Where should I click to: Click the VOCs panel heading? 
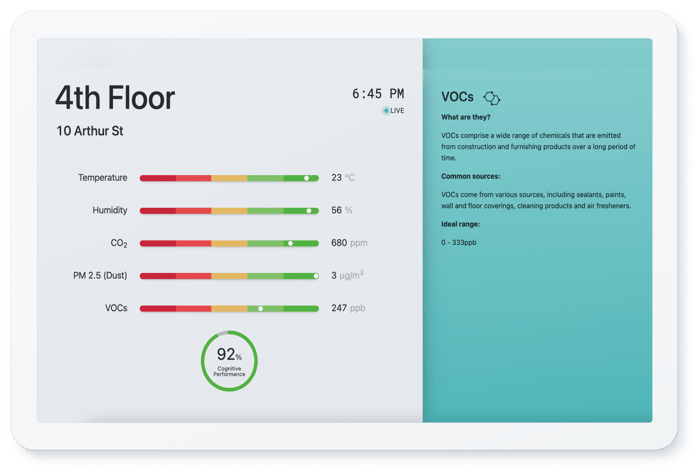(x=457, y=97)
